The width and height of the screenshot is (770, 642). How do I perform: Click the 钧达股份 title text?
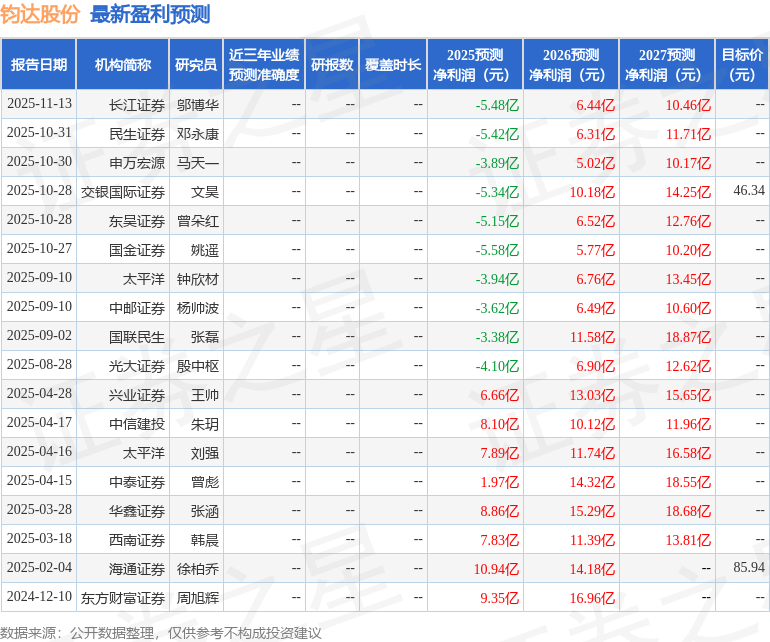[40, 14]
